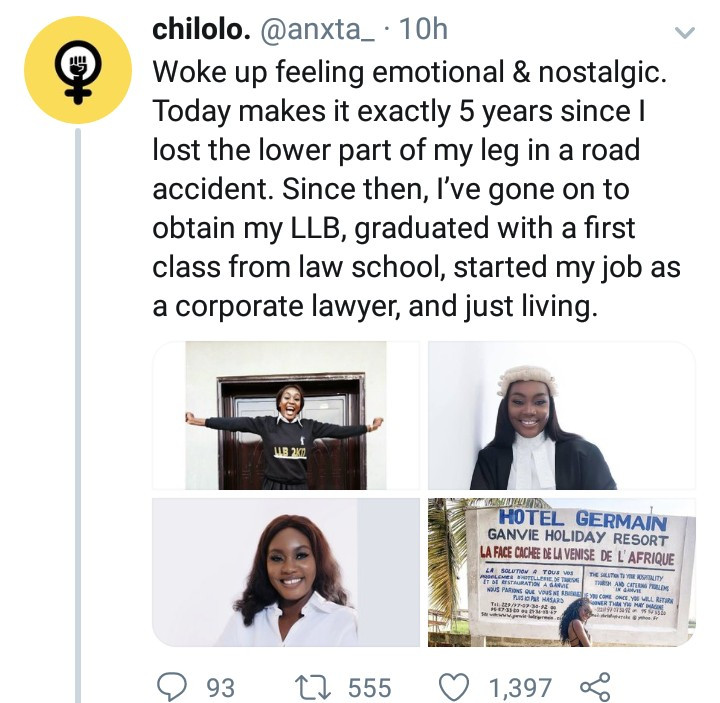This screenshot has height=703, width=720.
Task: Click the grey thread line below the avatar
Action: point(77,400)
